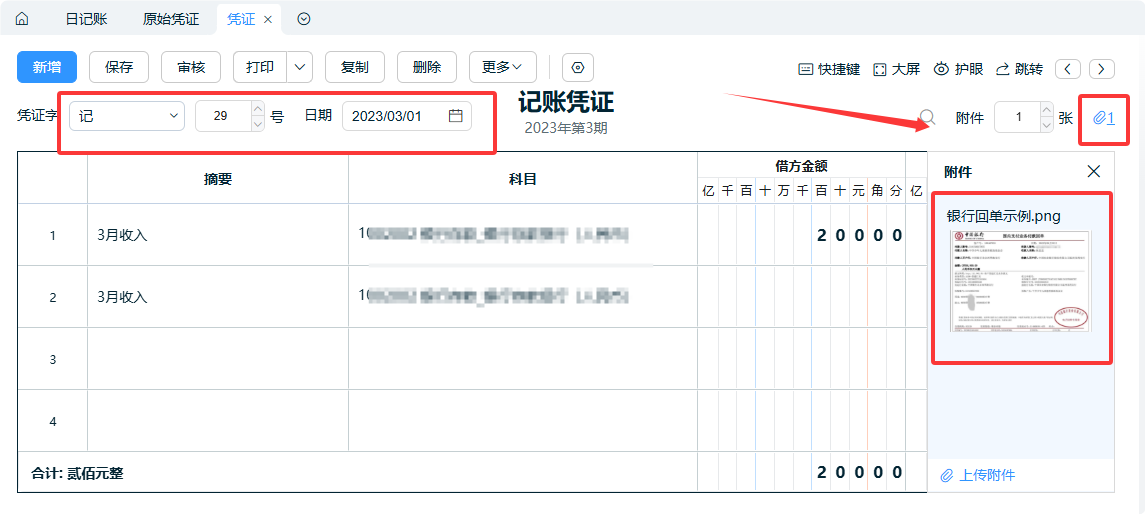
Task: Open 银行回单示例.png thumbnail
Action: pyautogui.click(x=1020, y=280)
